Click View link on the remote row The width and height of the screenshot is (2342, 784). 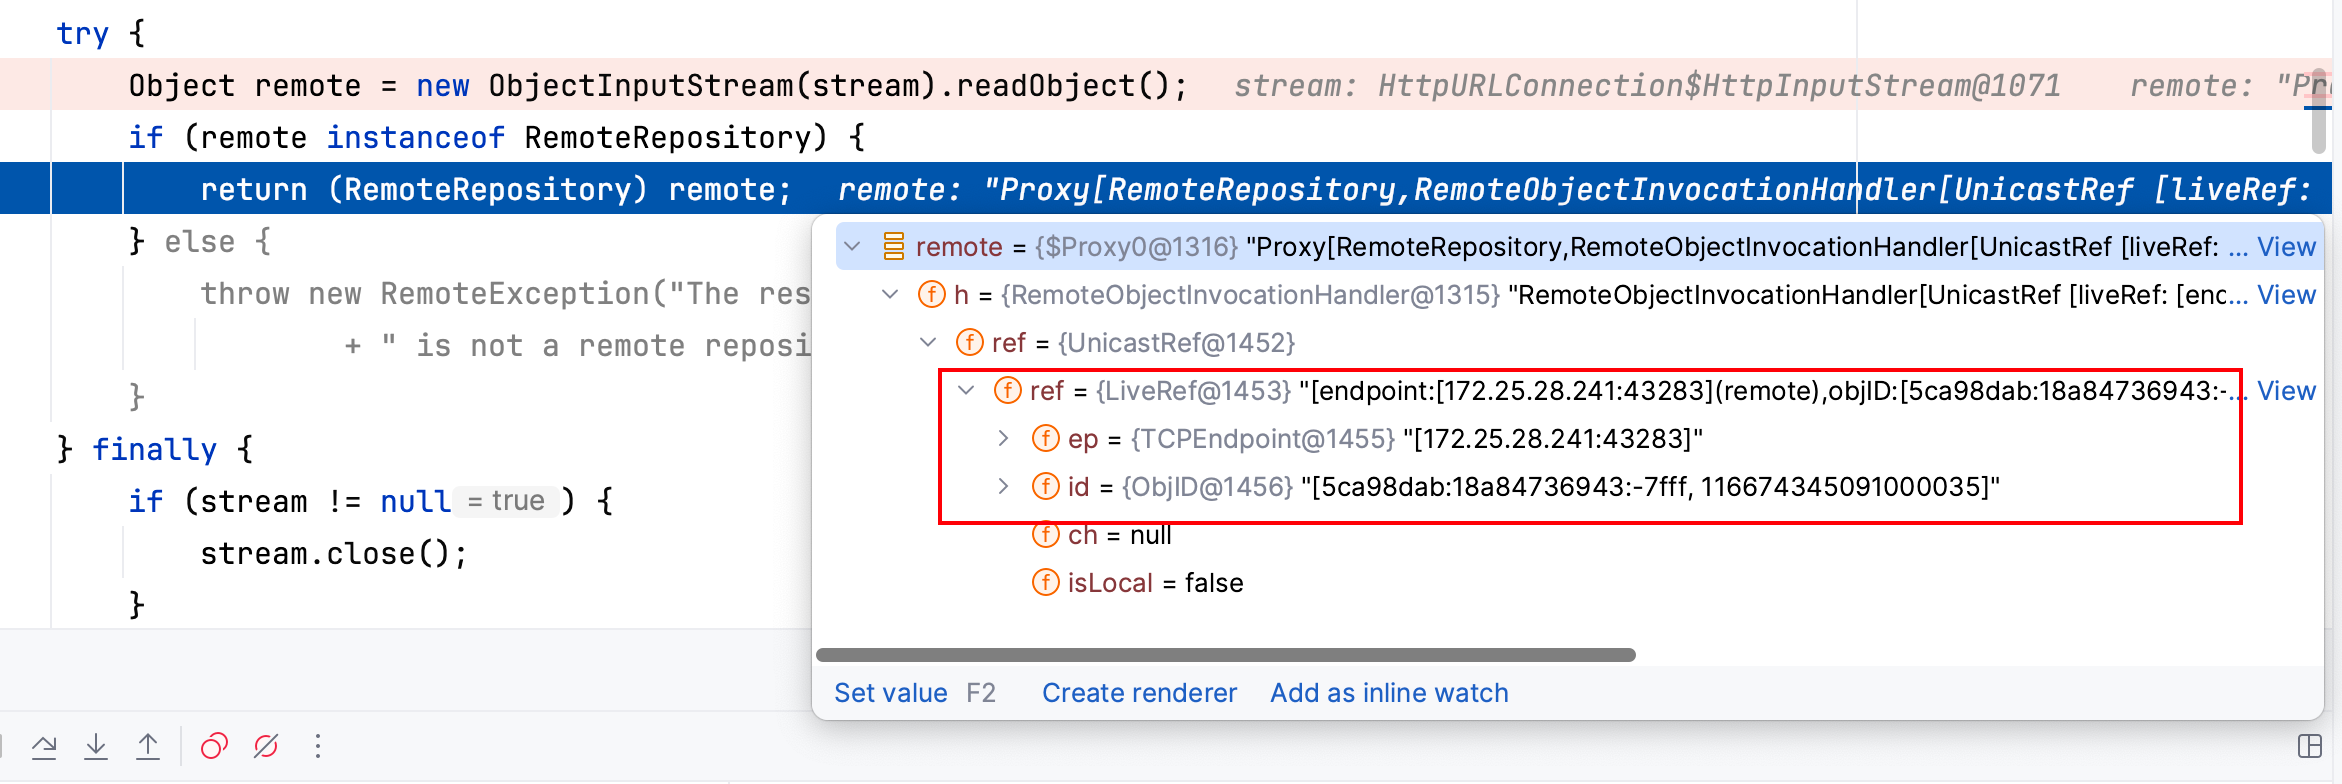[2286, 247]
